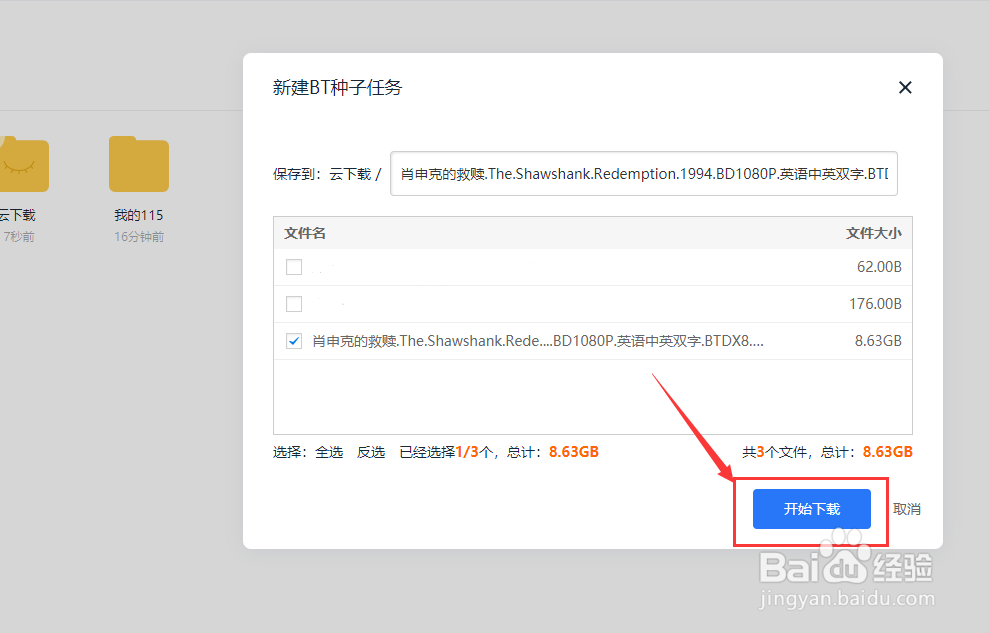Uncheck the Shawshank Redemption movie file
Screen dimensions: 989x633
(x=293, y=340)
